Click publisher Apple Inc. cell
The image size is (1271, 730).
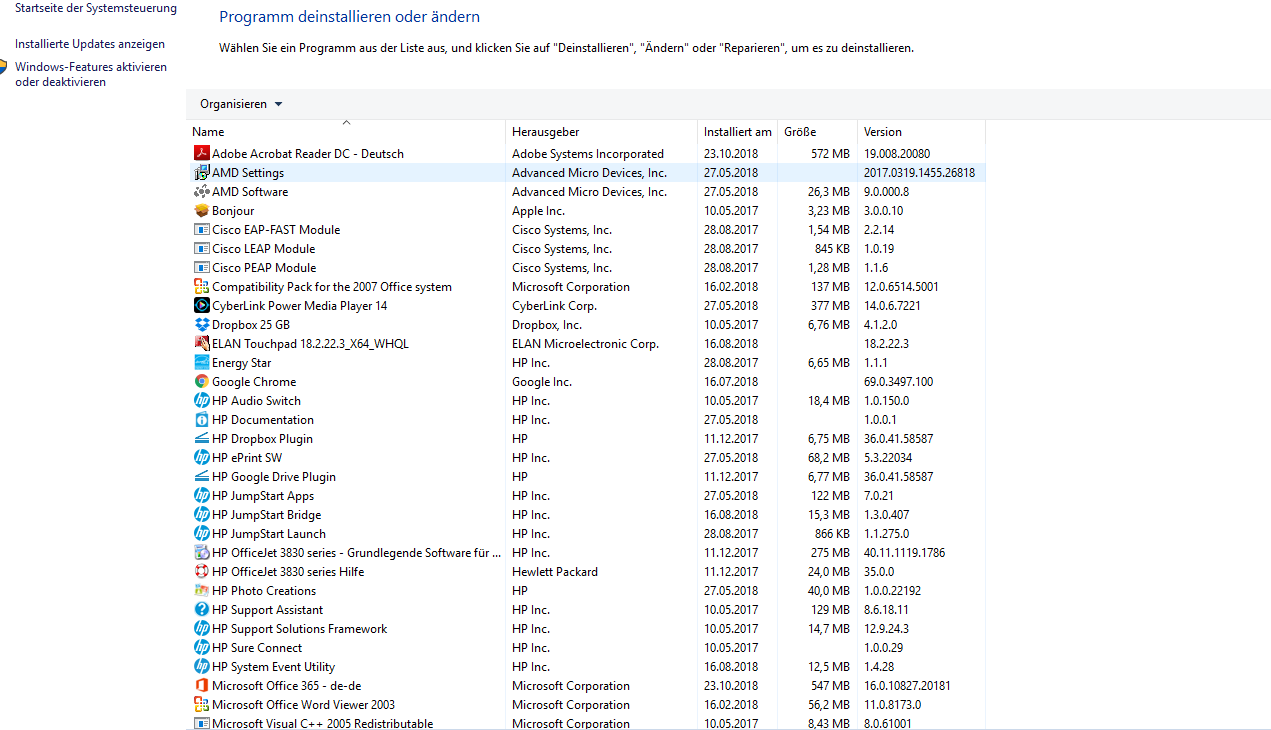pyautogui.click(x=538, y=211)
